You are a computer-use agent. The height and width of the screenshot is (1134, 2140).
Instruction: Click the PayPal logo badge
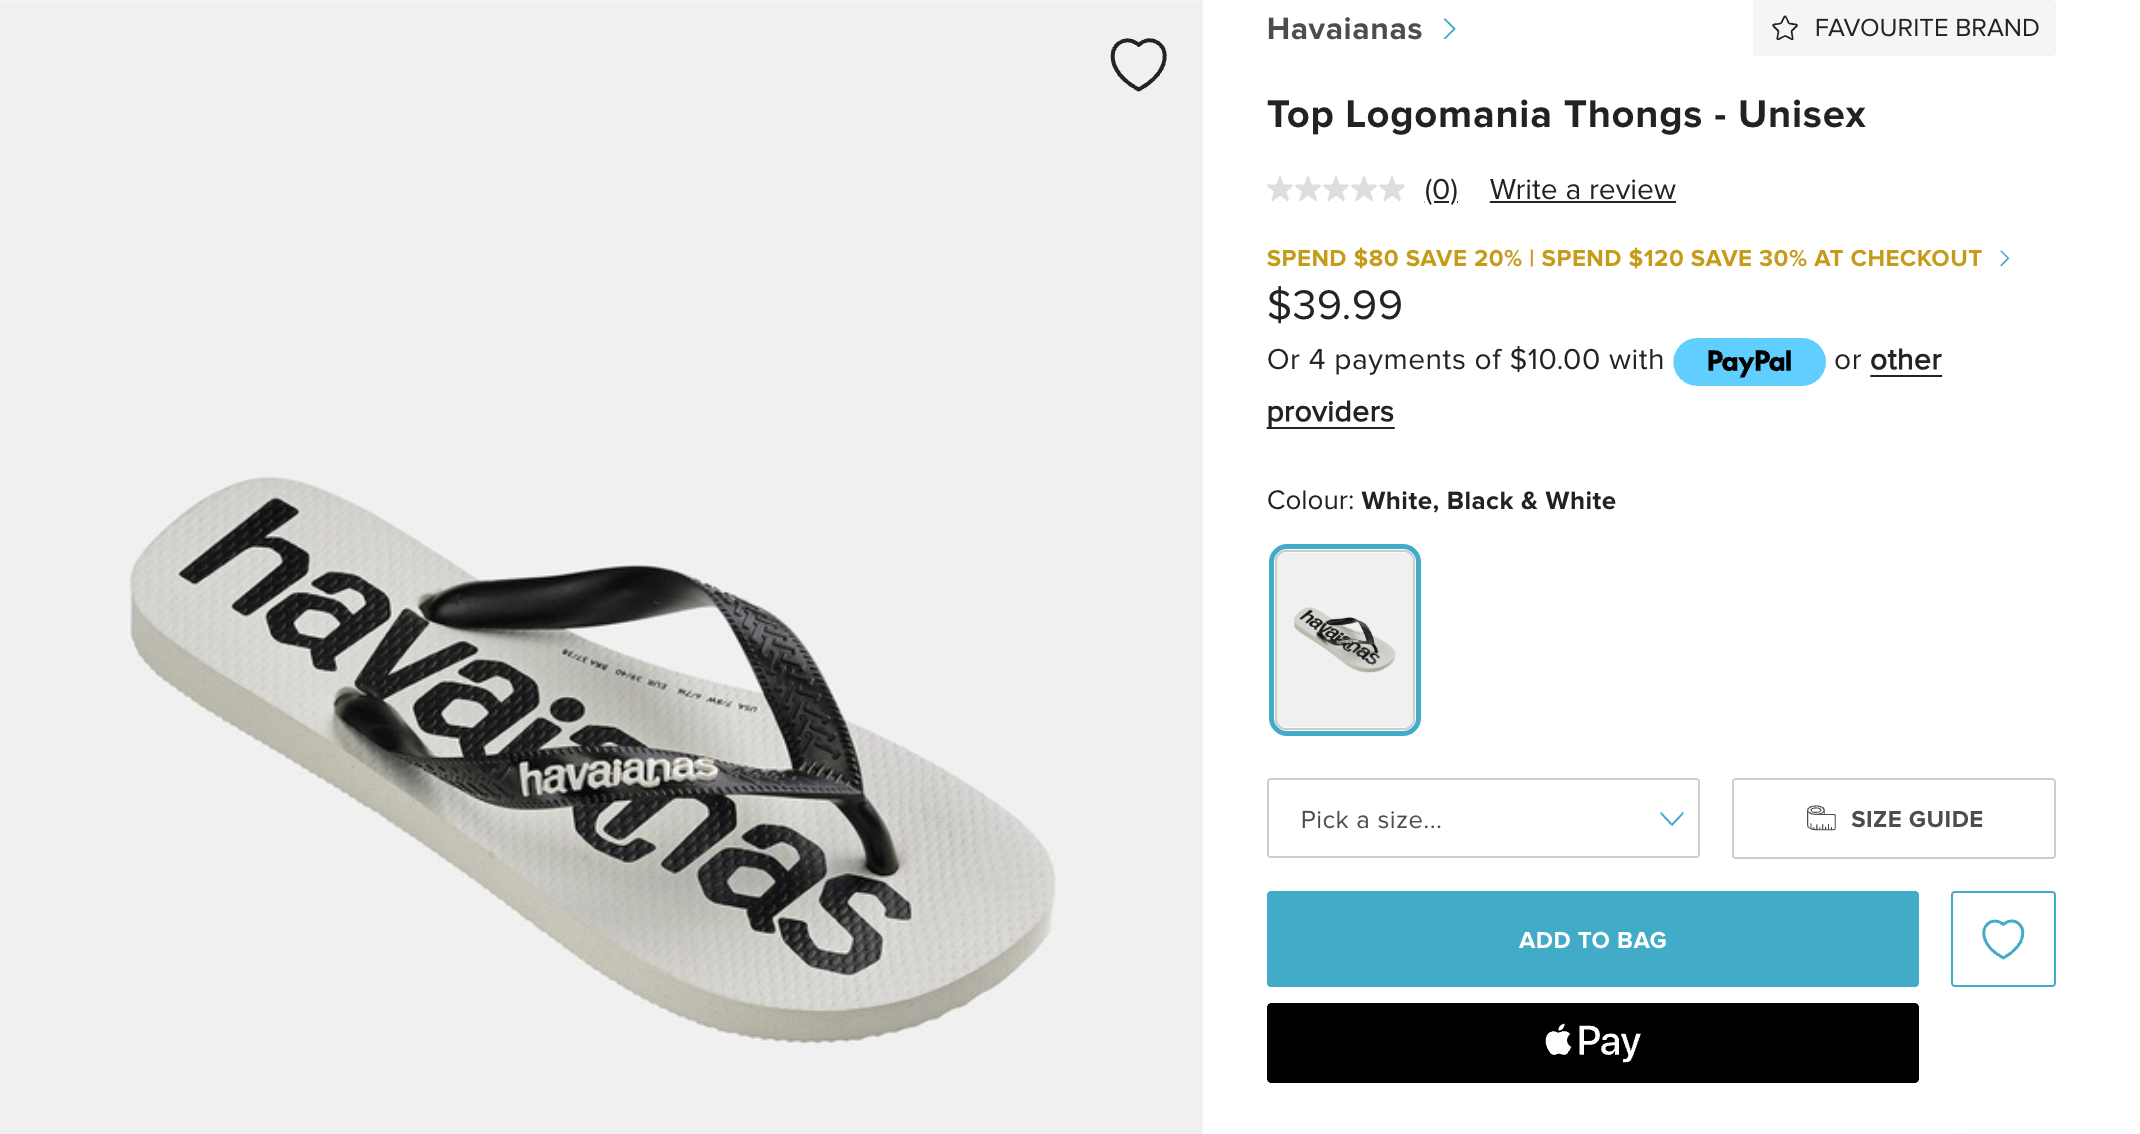click(1748, 361)
